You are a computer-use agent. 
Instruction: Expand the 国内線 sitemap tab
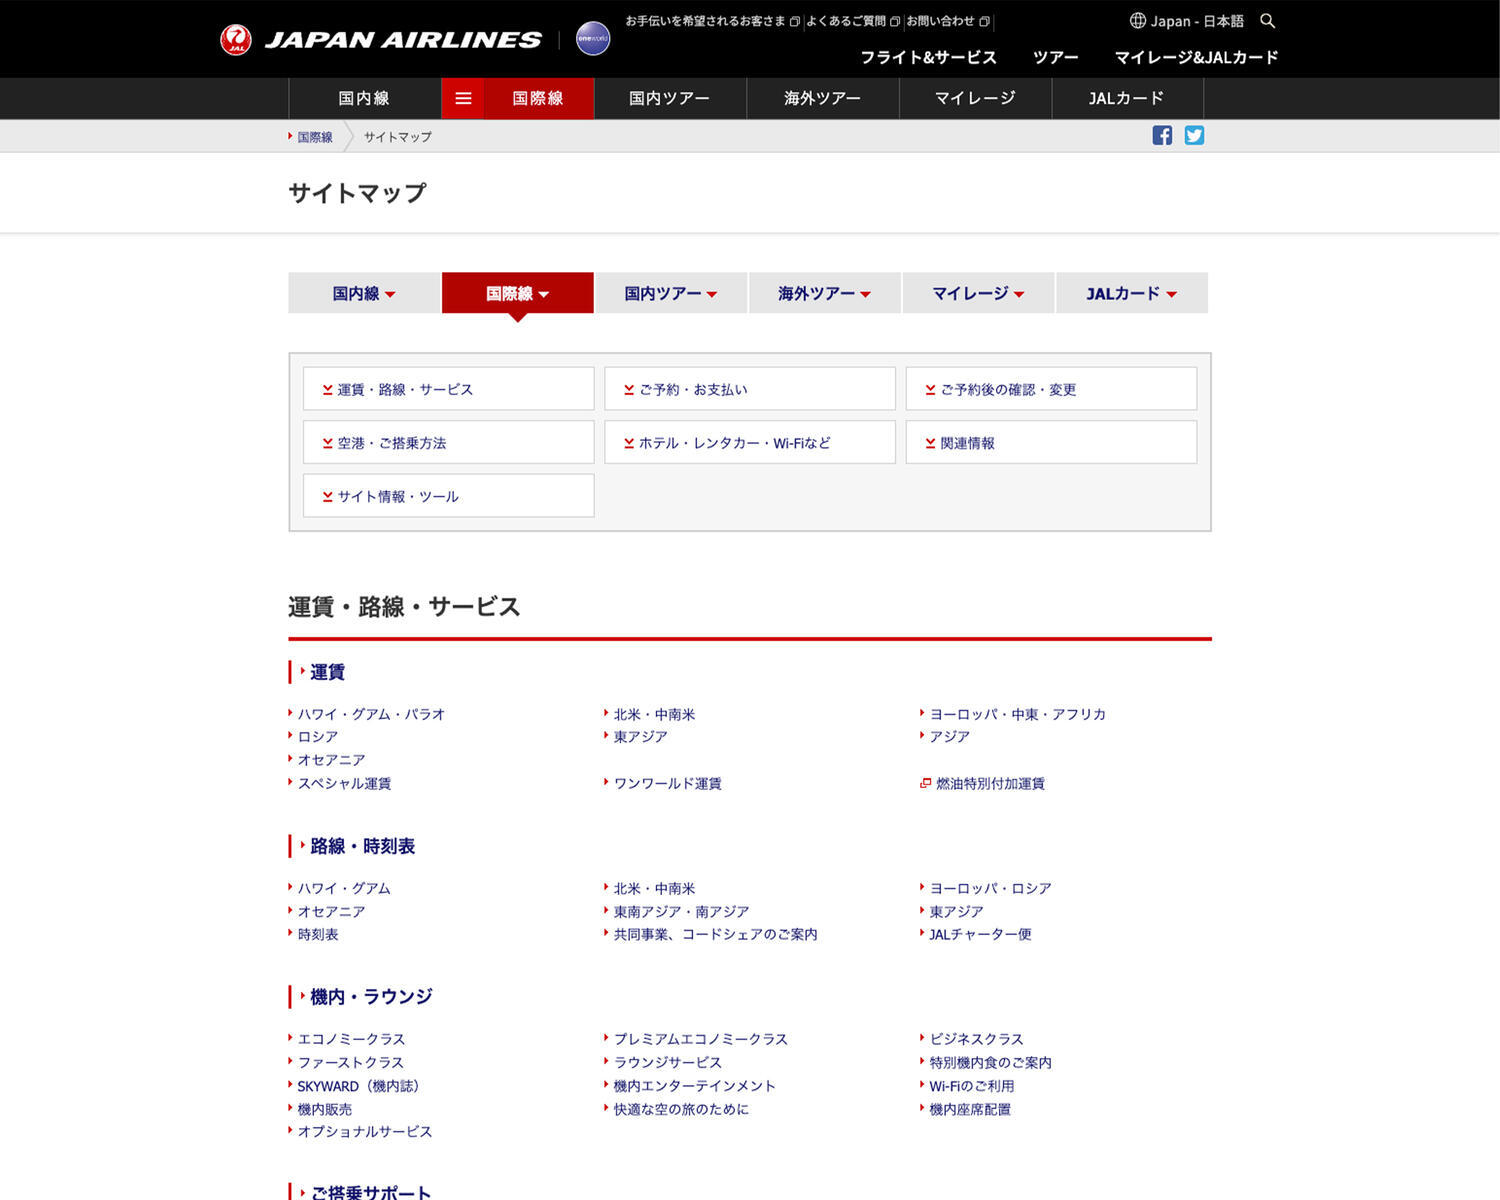coord(364,294)
